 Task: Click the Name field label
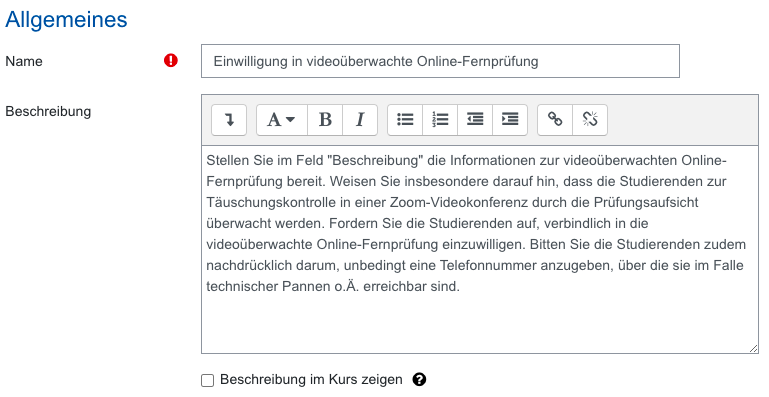(24, 61)
